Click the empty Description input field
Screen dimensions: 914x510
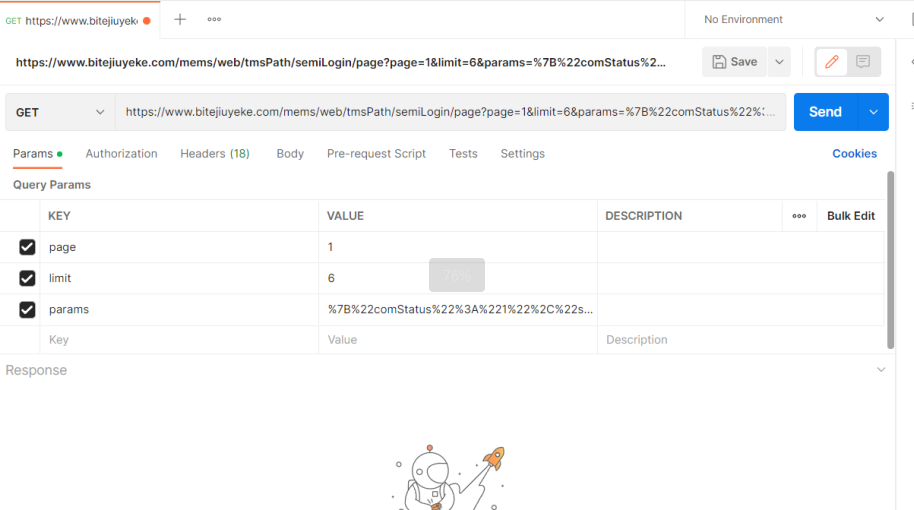[740, 340]
